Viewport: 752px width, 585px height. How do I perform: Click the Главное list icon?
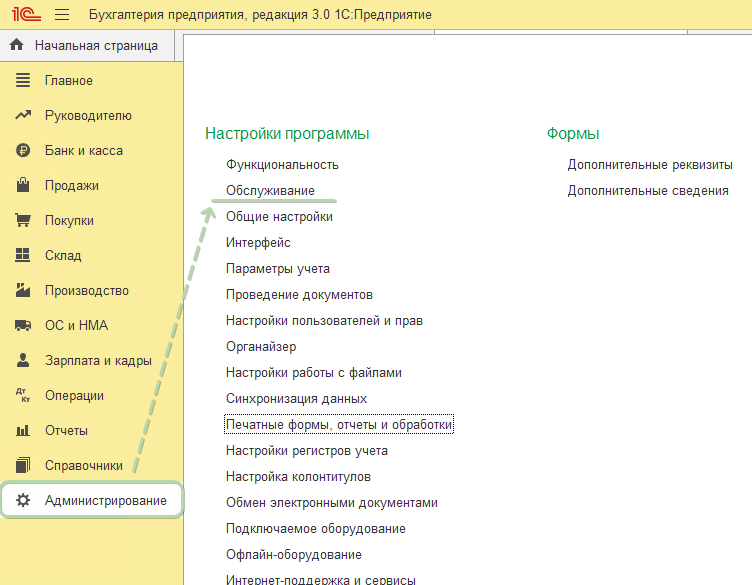tap(23, 80)
